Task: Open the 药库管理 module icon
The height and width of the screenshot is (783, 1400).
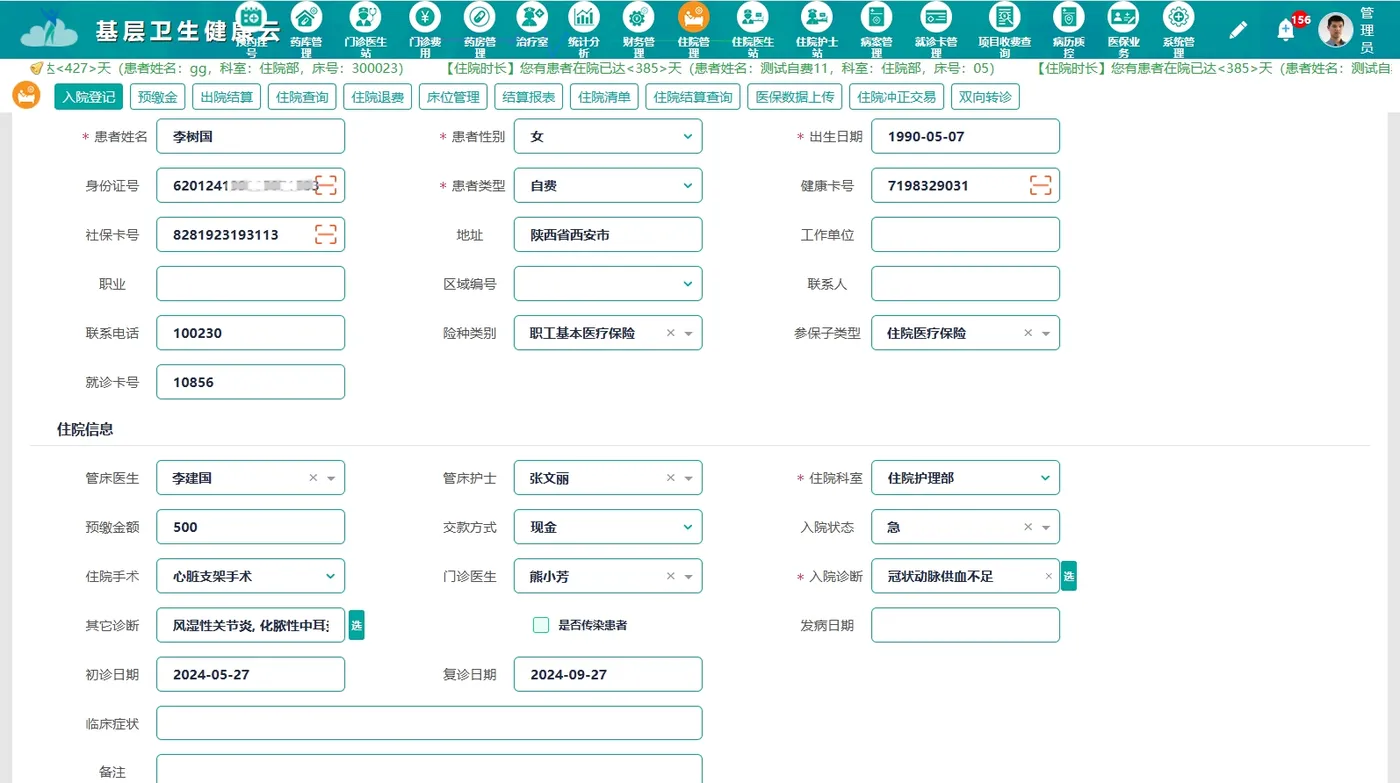Action: tap(307, 17)
